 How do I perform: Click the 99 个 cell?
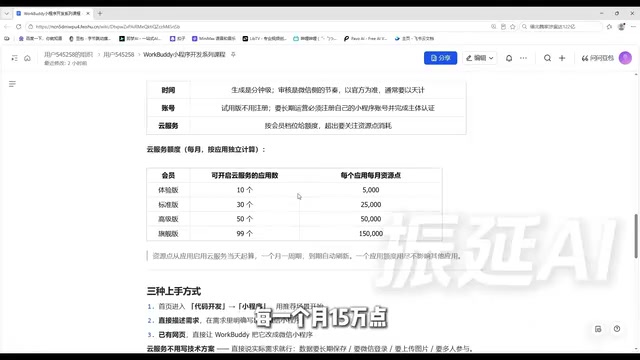pos(244,233)
